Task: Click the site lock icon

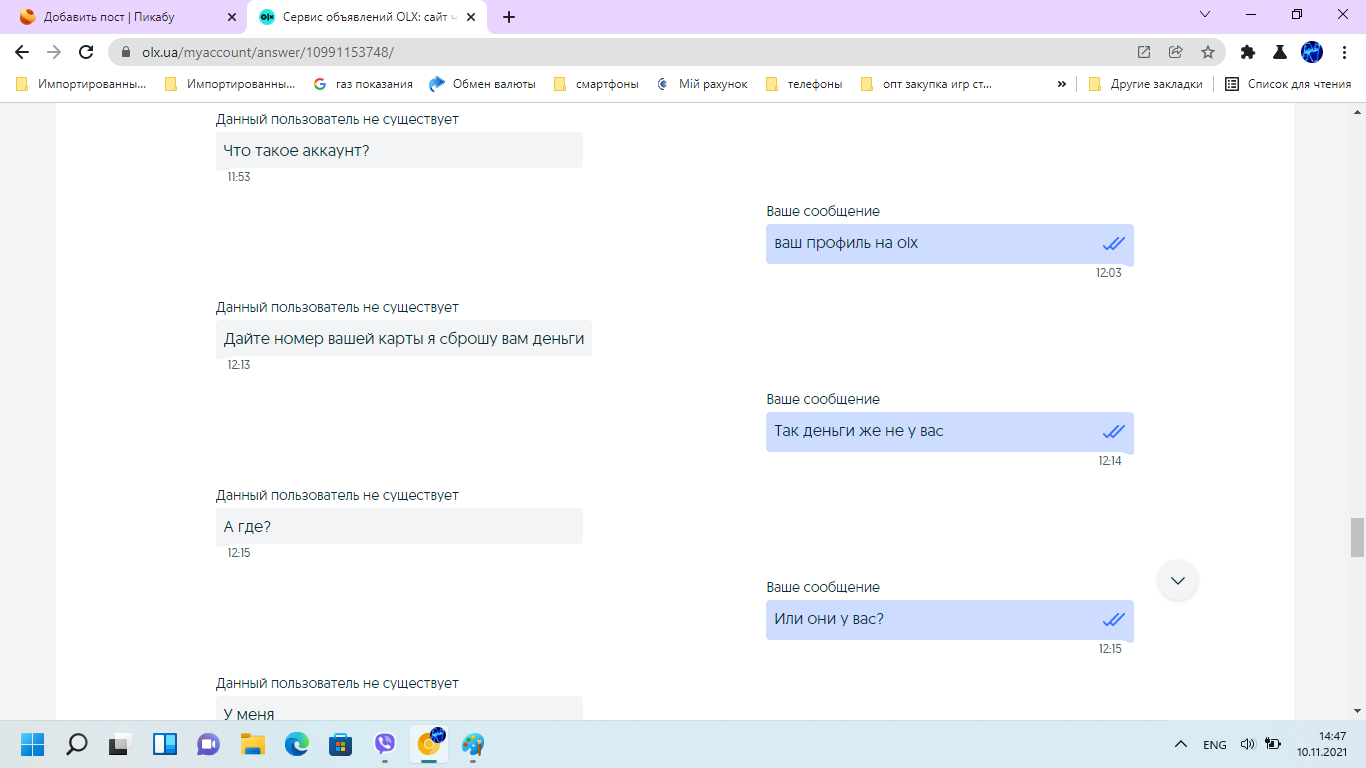Action: 126,52
